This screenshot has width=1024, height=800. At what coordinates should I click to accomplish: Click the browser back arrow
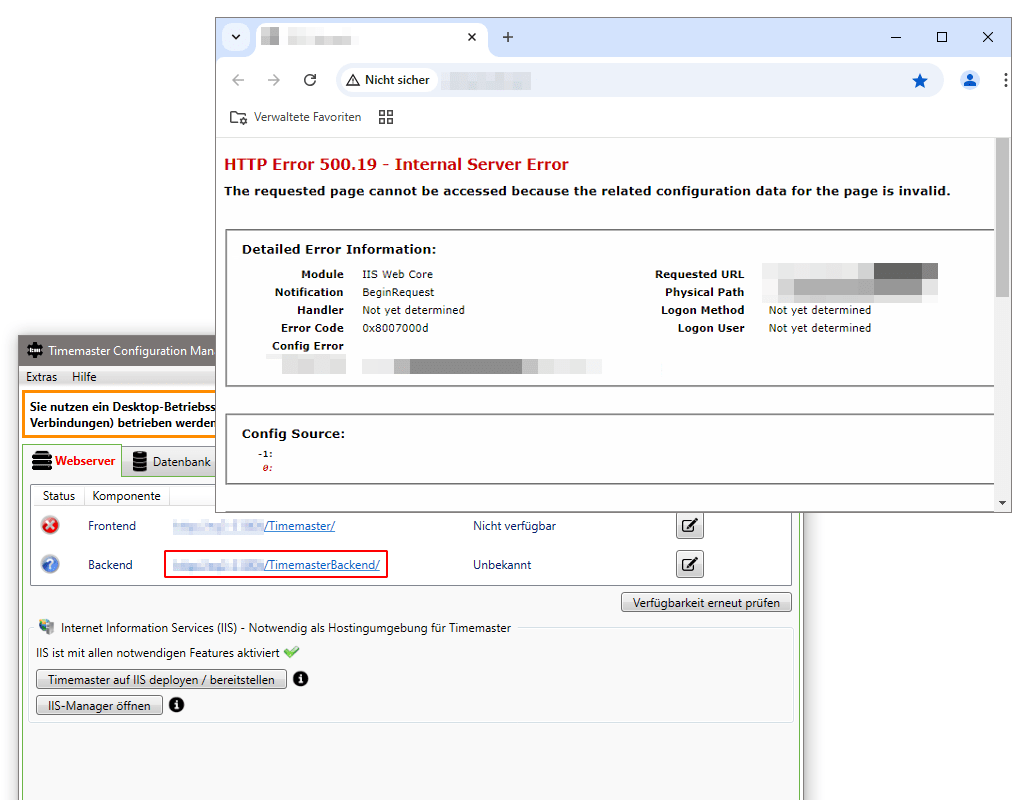tap(237, 79)
